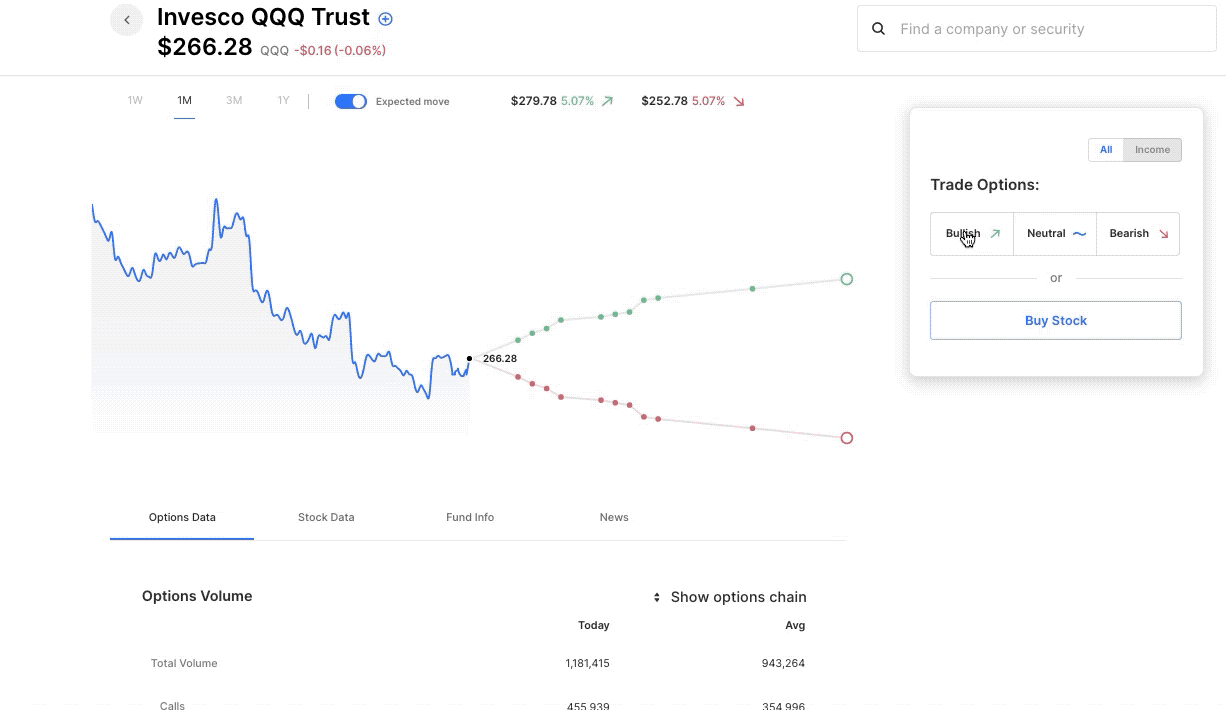Click the Buy Stock button

tap(1055, 320)
